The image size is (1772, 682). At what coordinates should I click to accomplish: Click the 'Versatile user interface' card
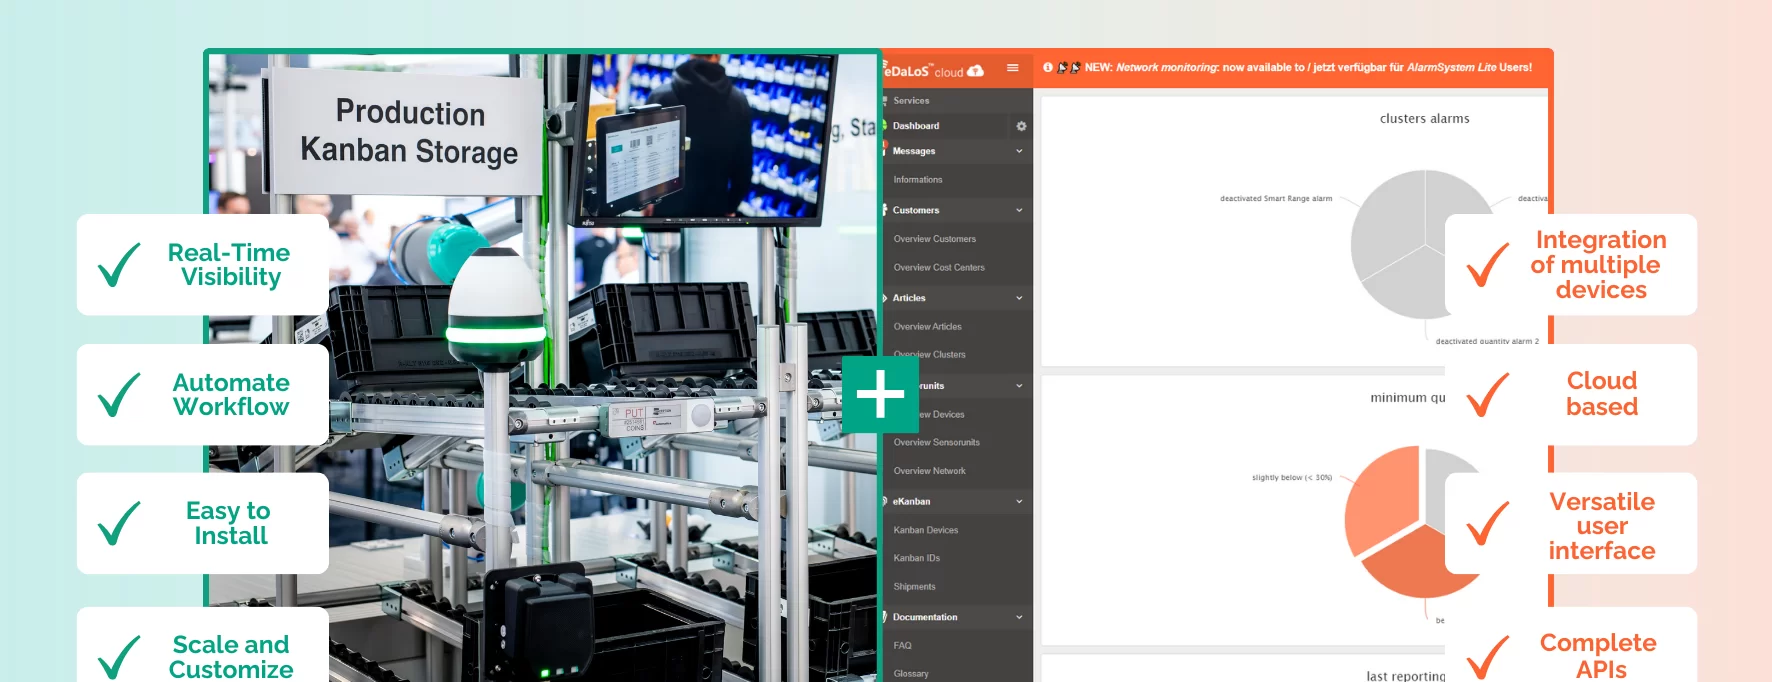click(1571, 523)
